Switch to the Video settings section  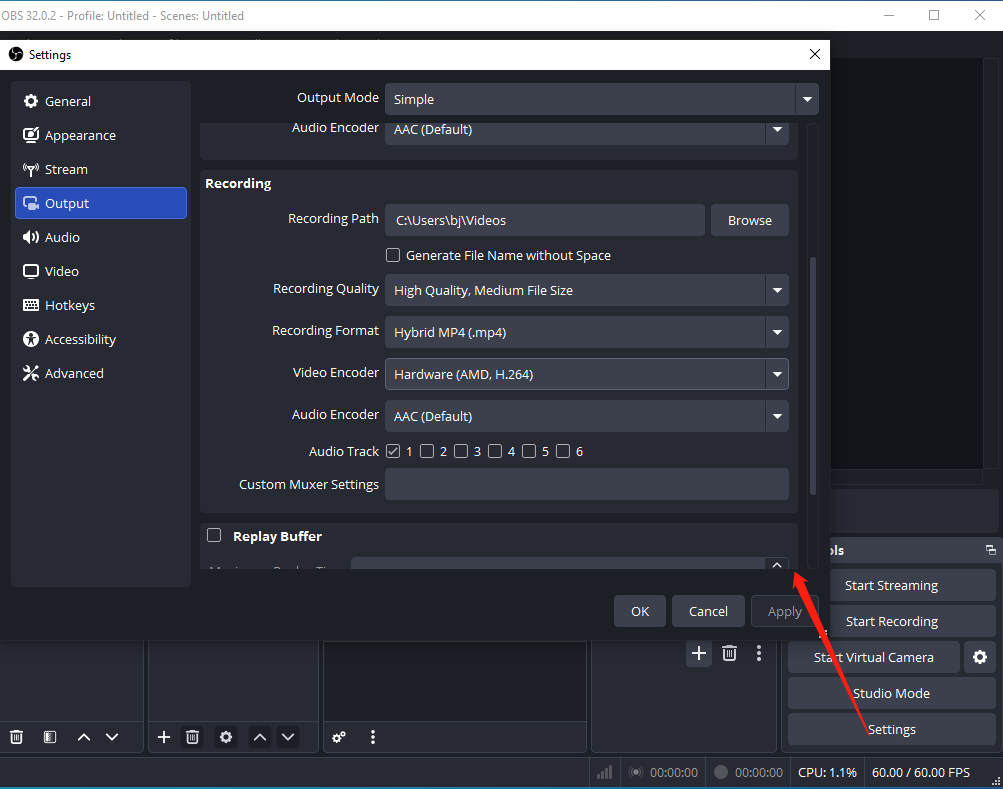[62, 271]
